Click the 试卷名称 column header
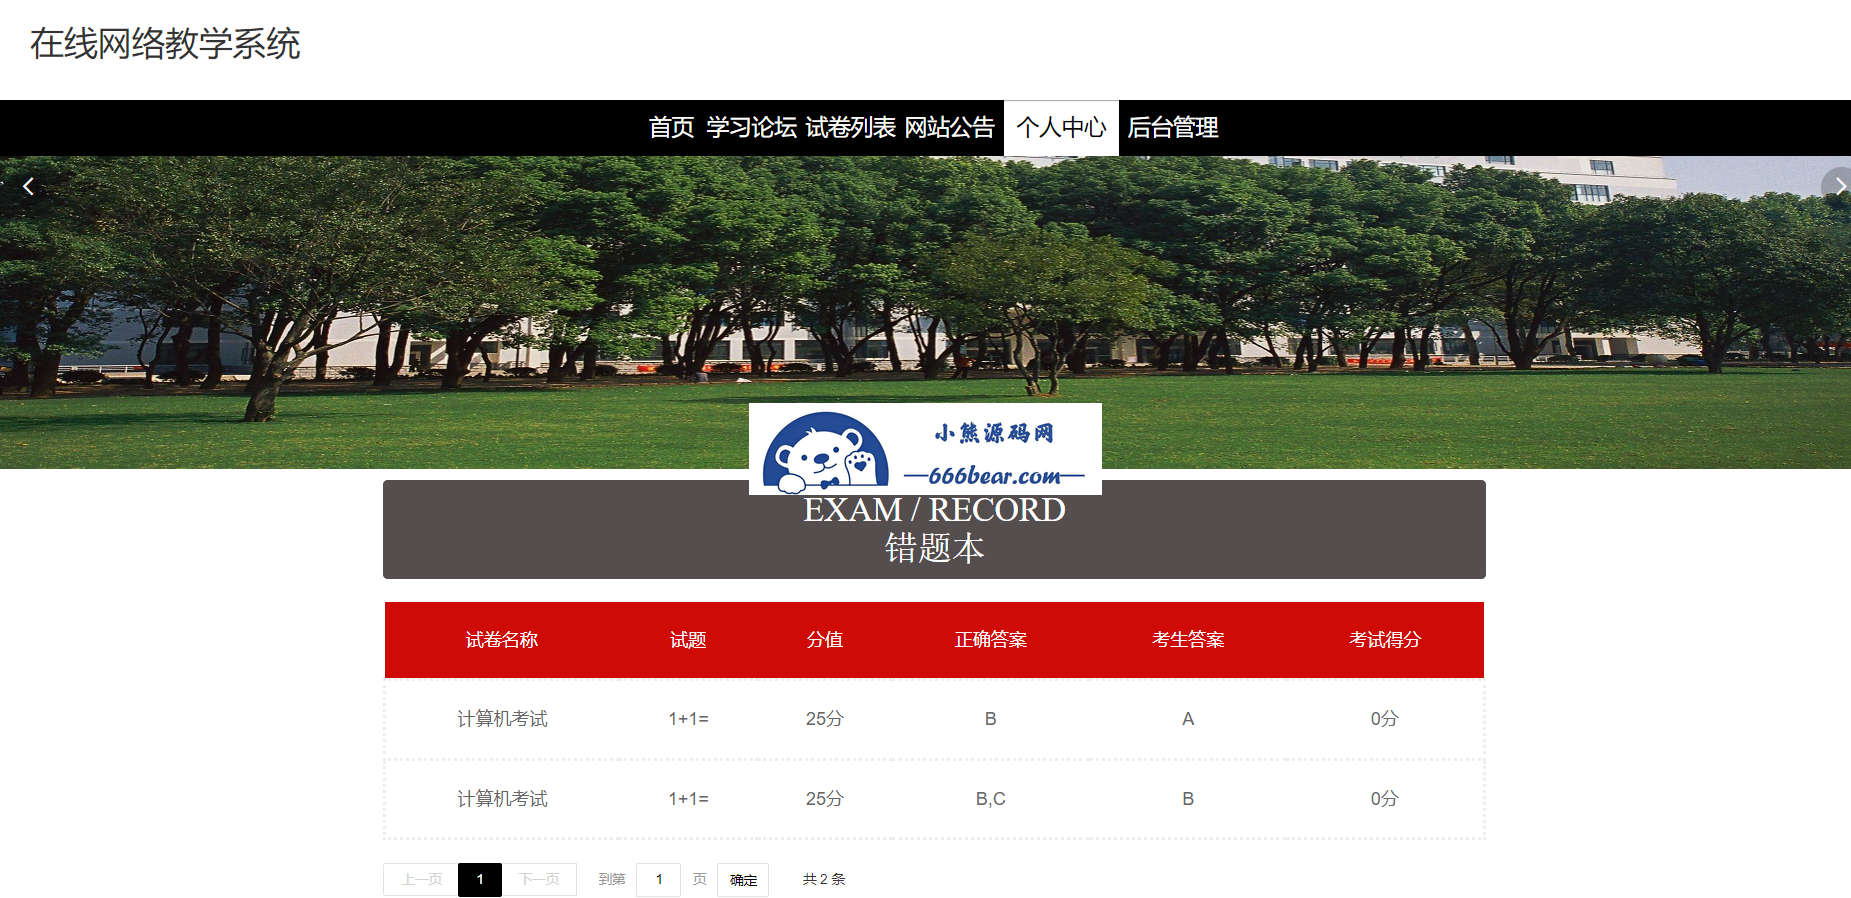 502,640
